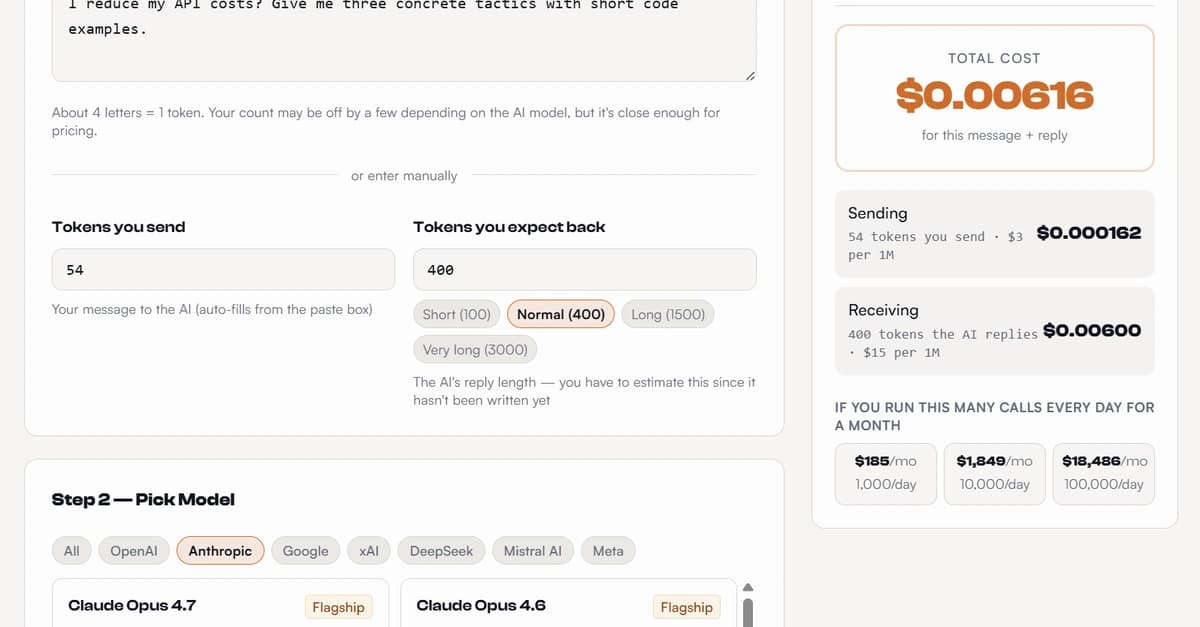Select the Claude Opus 4.7 model card
1200x627 pixels.
211,606
